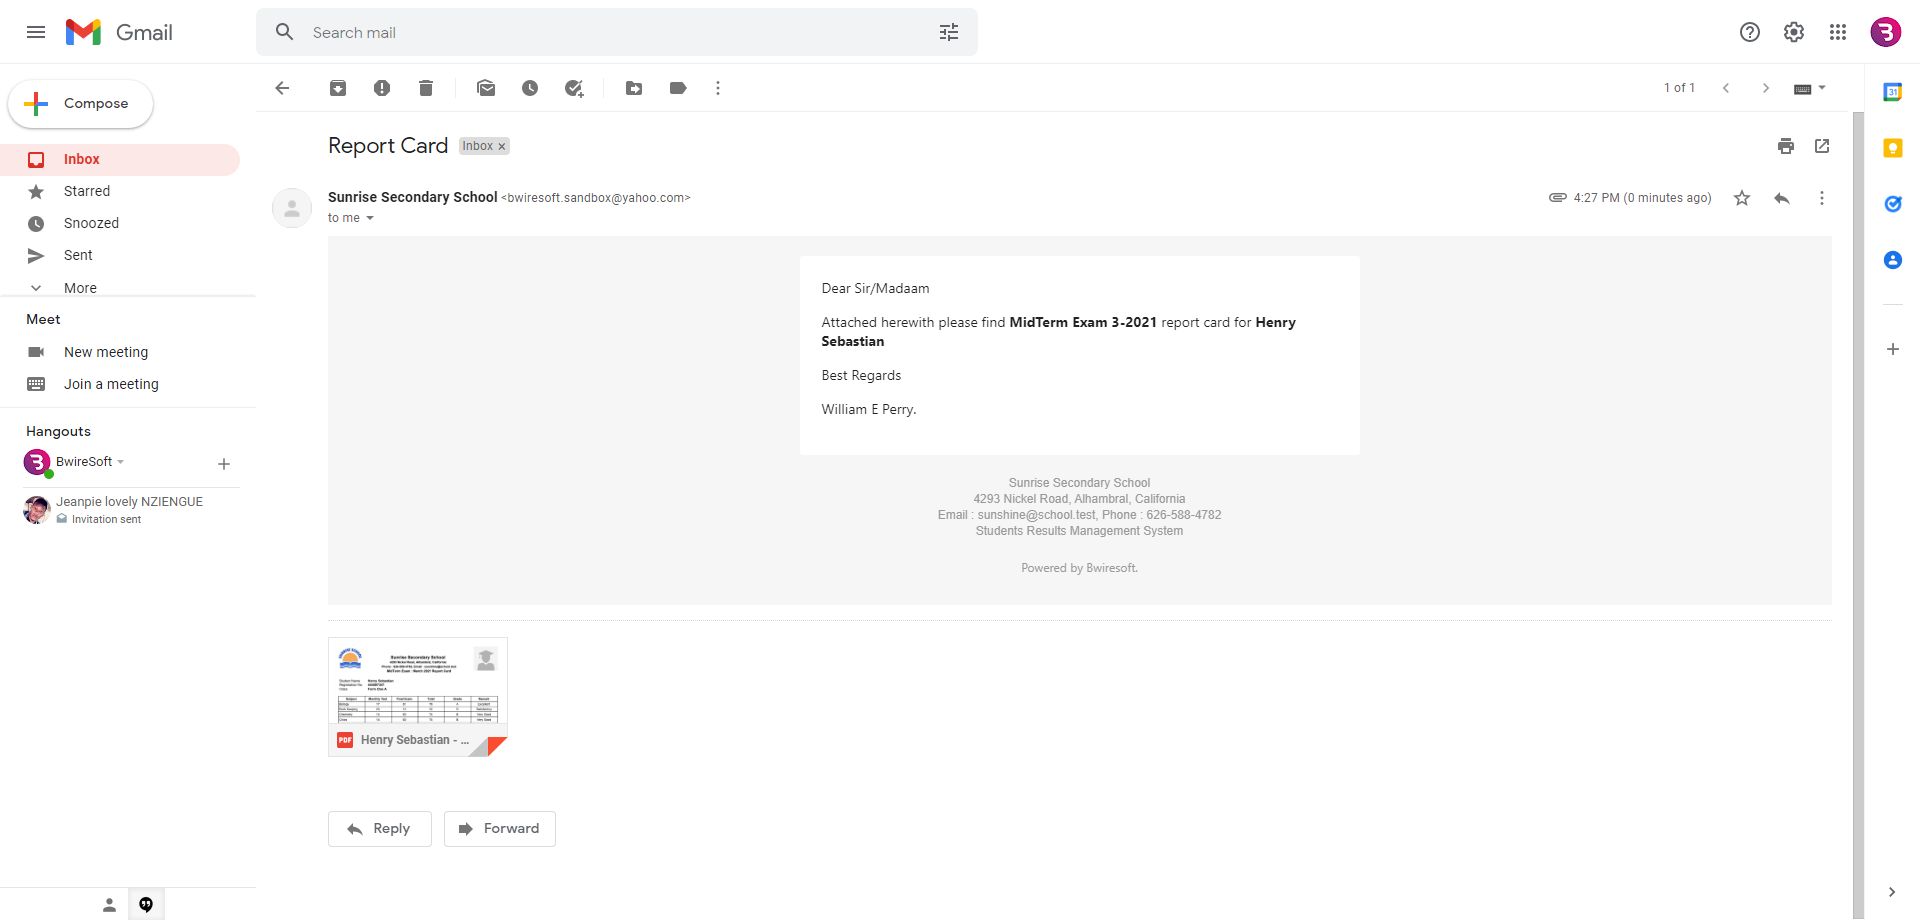The height and width of the screenshot is (920, 1920).
Task: Add this email to Tasks
Action: pos(574,88)
